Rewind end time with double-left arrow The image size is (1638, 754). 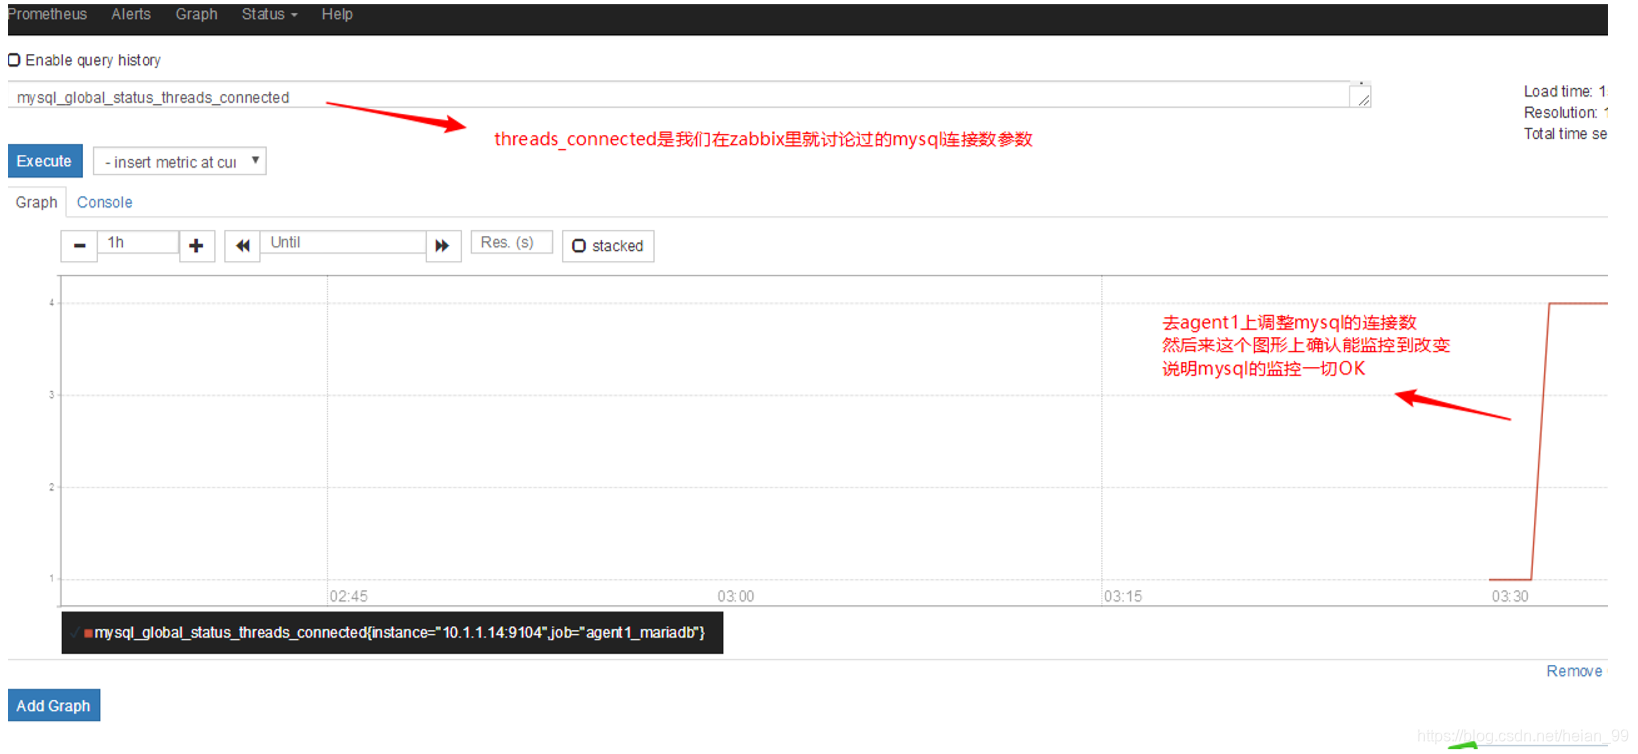[x=242, y=246]
